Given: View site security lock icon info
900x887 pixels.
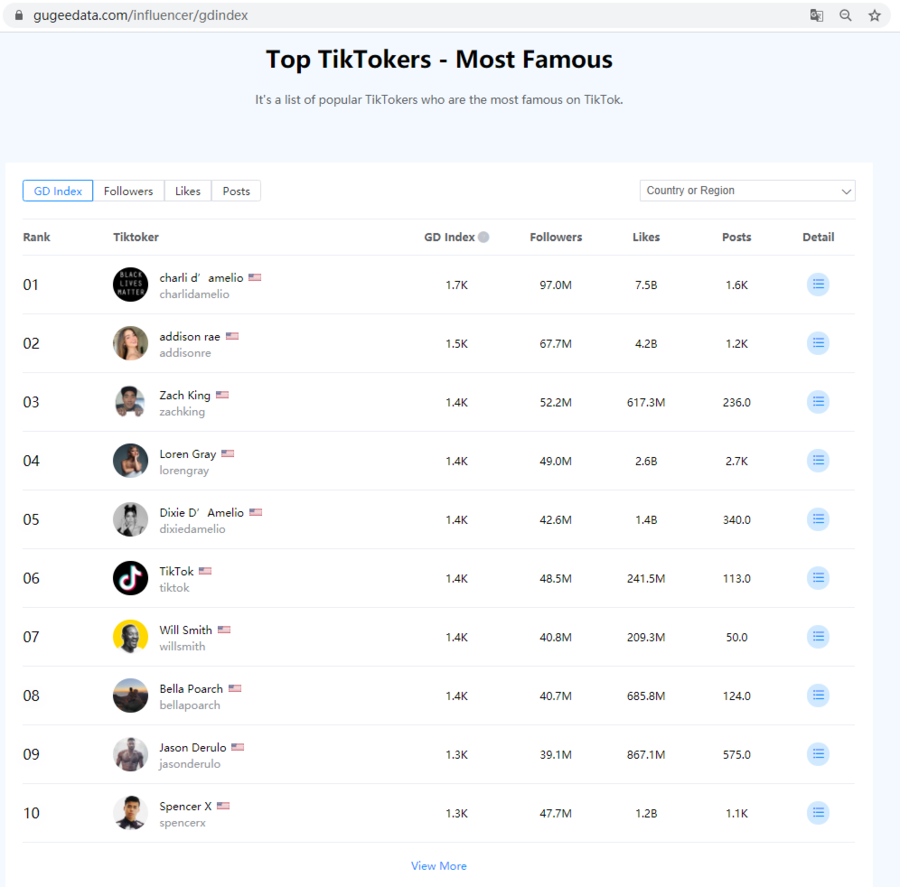Looking at the screenshot, I should click(18, 16).
